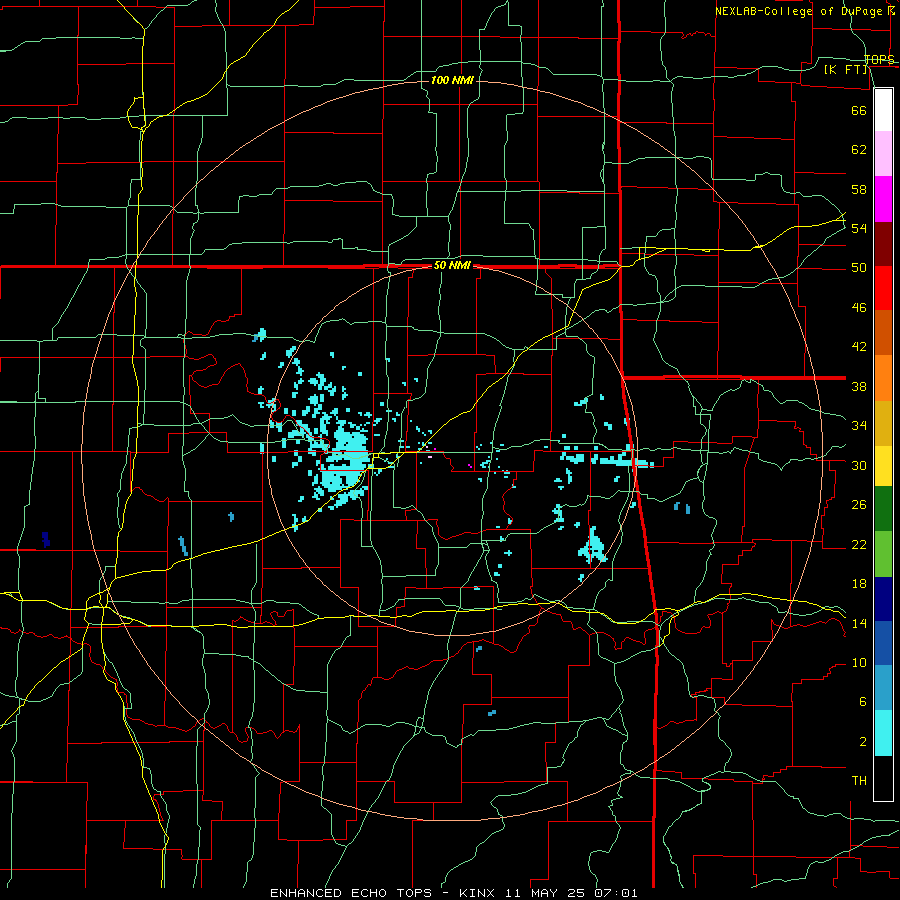The height and width of the screenshot is (900, 900).
Task: Select the 50 value on legend
Action: [x=859, y=268]
